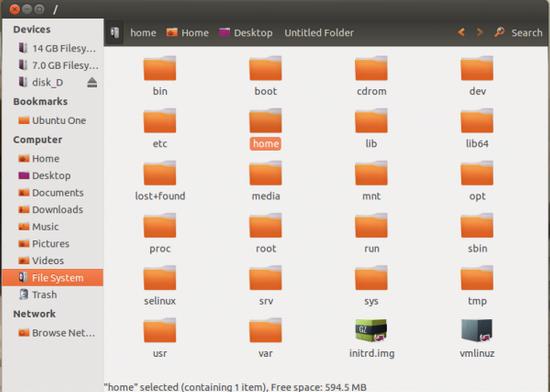Open the boot folder icon
The height and width of the screenshot is (392, 550).
266,68
